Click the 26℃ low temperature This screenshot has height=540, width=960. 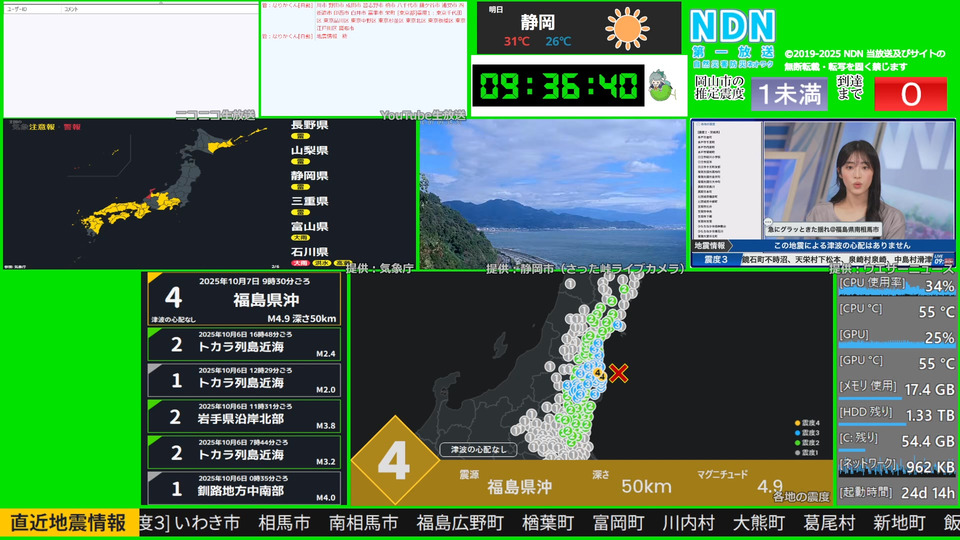(558, 42)
